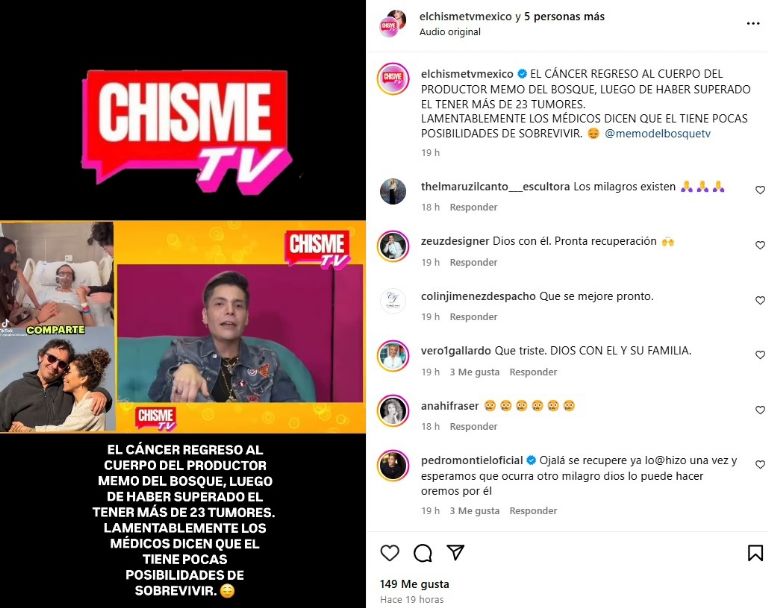The image size is (768, 608).
Task: Like pedromontieloficial's comment with heart
Action: point(760,464)
